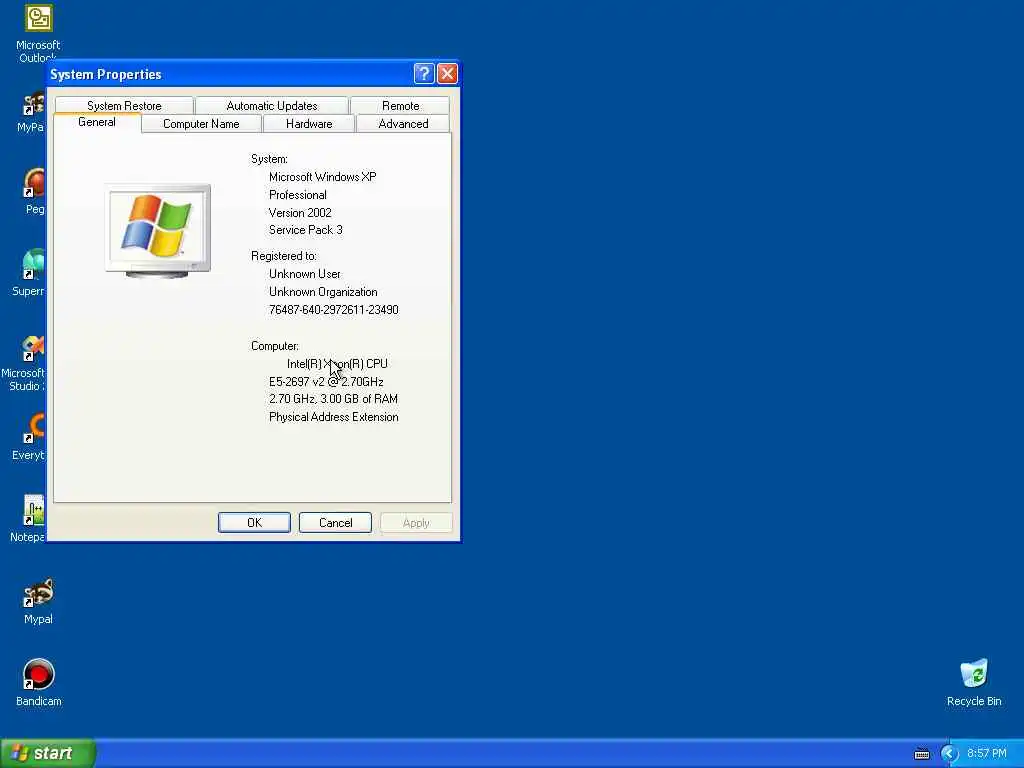Close the System Properties dialog
This screenshot has width=1024, height=768.
[447, 73]
